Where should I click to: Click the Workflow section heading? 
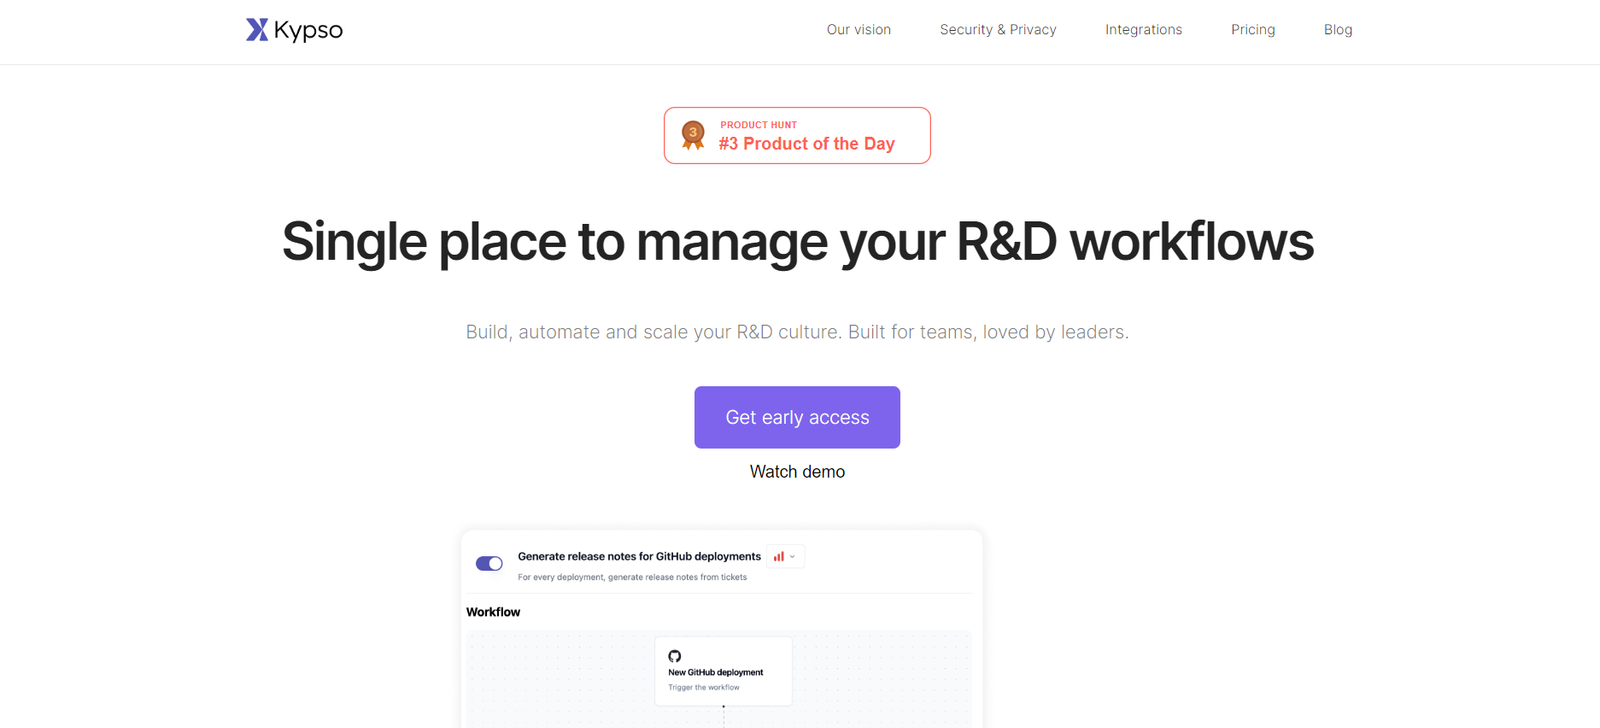tap(493, 612)
